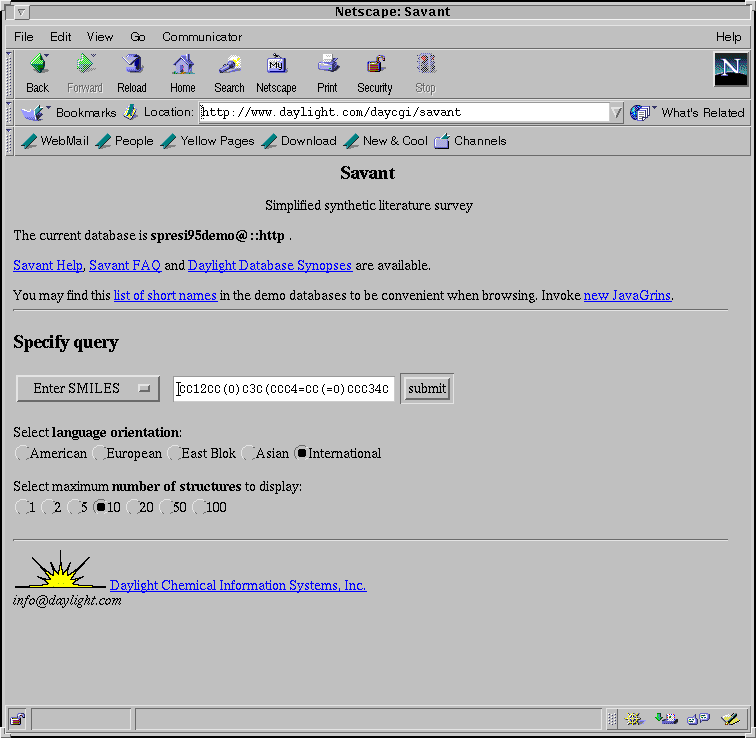Expand the Location URL history arrow
Viewport: 756px width, 738px height.
(616, 113)
